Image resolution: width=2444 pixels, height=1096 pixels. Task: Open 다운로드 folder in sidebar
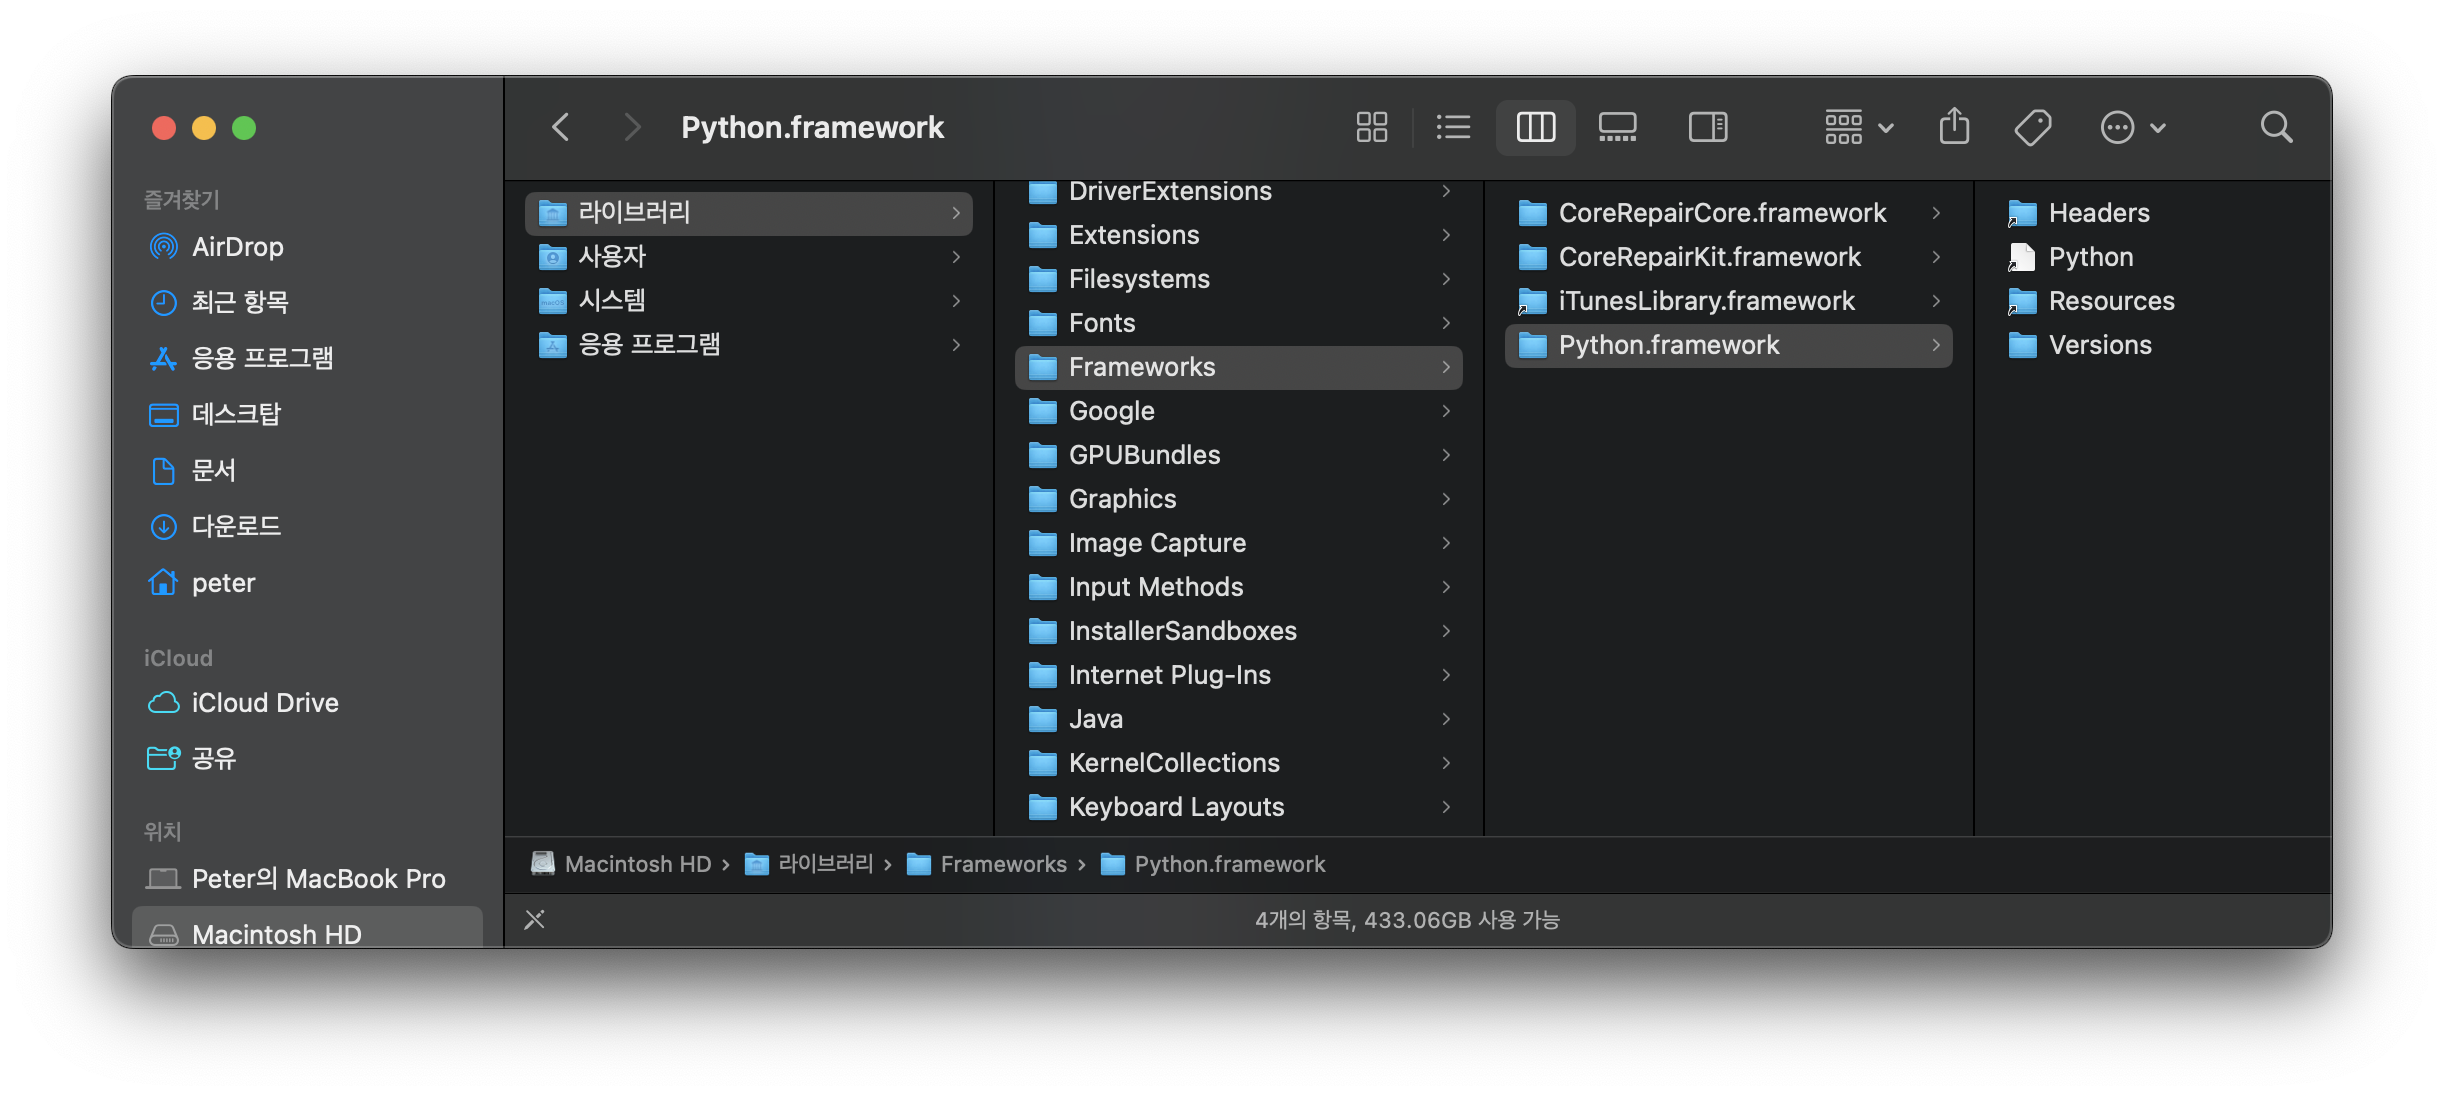click(236, 526)
